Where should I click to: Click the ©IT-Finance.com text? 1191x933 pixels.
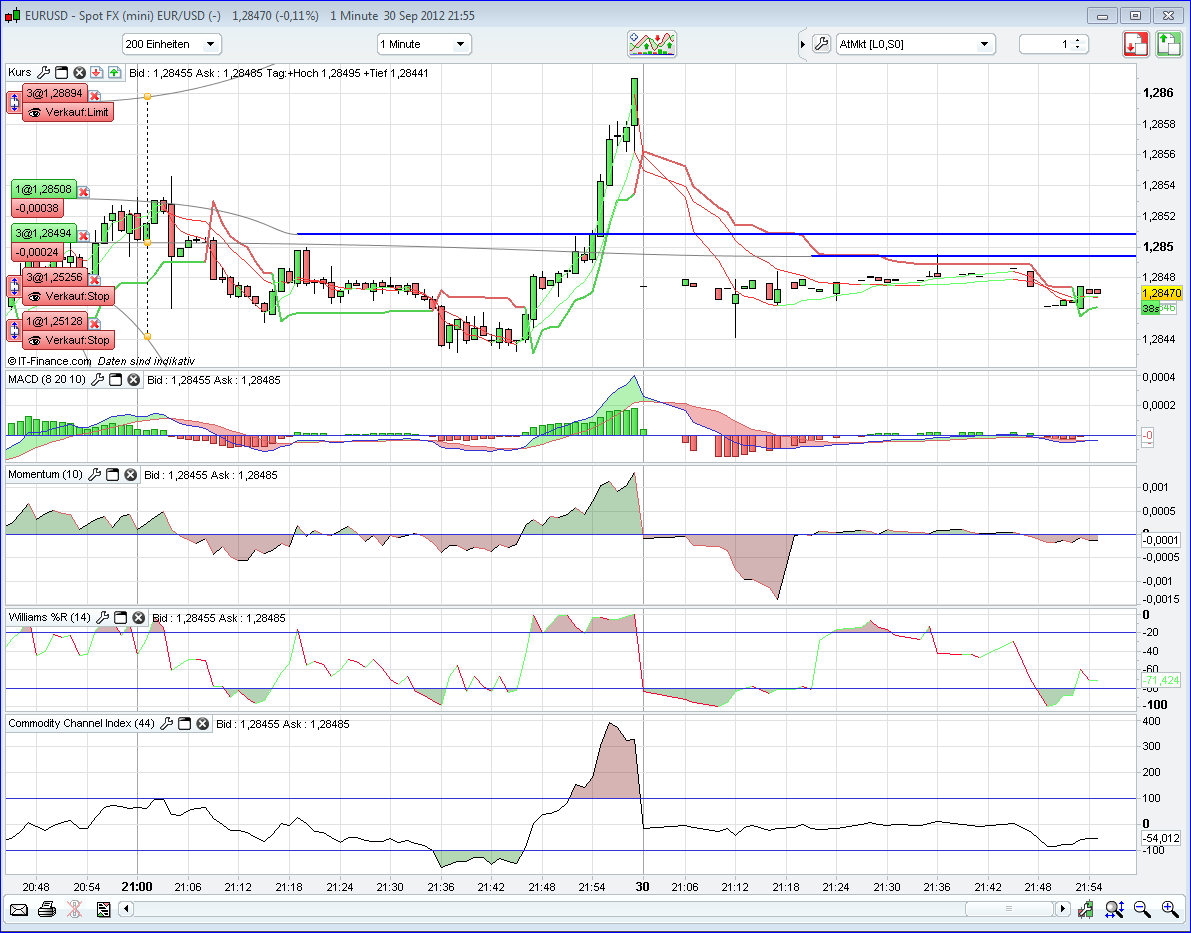point(49,362)
